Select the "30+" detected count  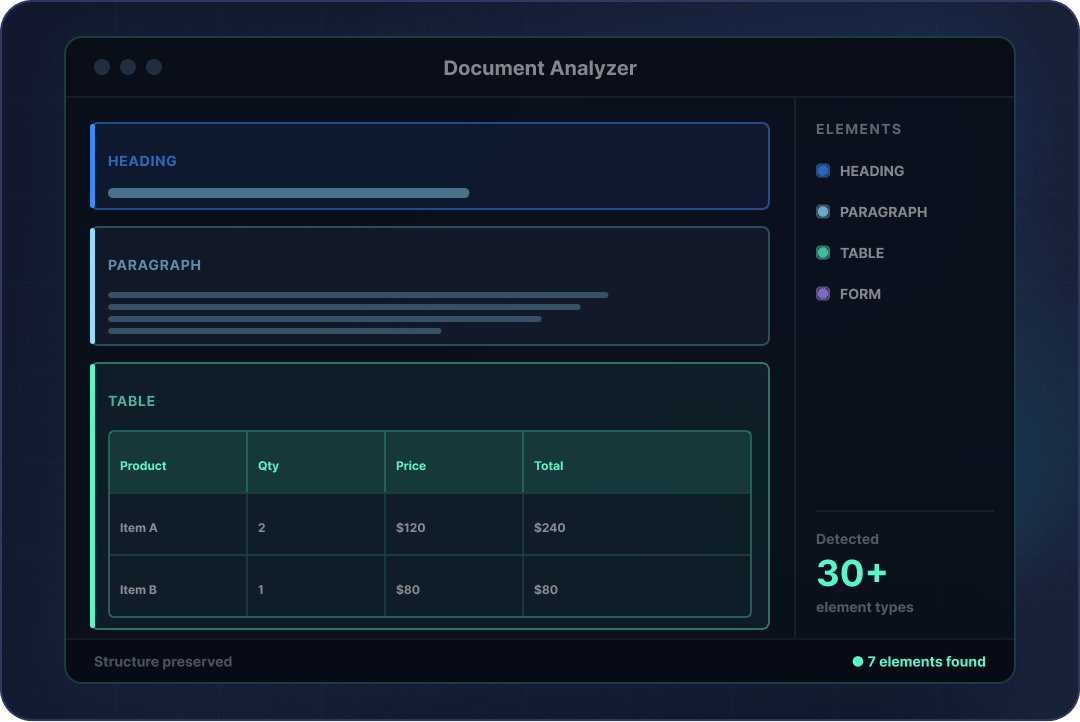pyautogui.click(x=851, y=573)
